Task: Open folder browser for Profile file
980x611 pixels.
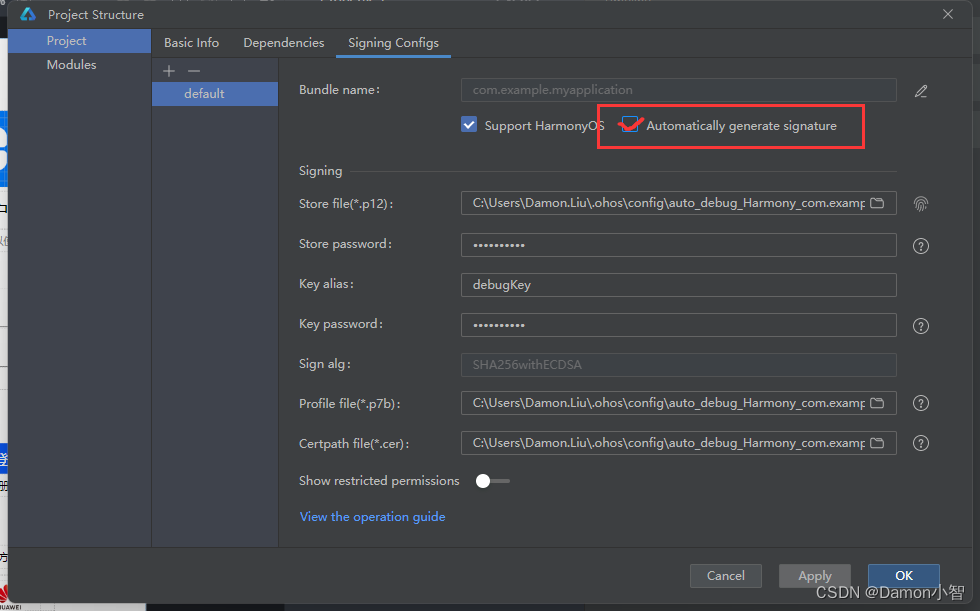Action: click(878, 403)
